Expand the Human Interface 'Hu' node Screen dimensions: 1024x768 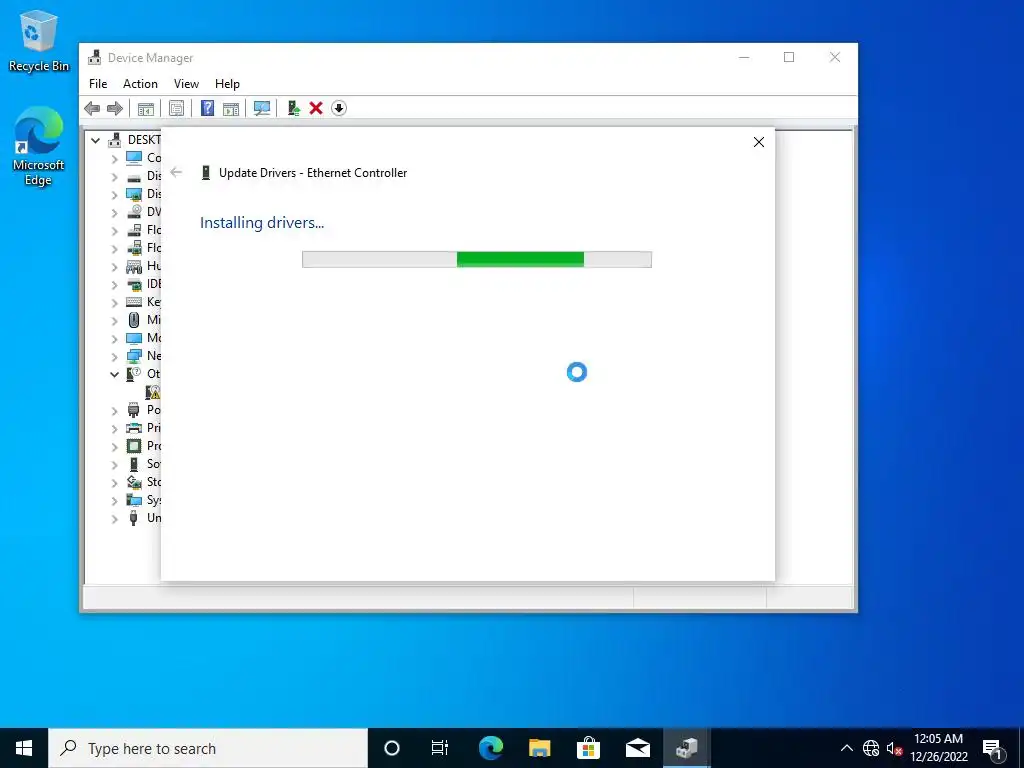coord(114,266)
